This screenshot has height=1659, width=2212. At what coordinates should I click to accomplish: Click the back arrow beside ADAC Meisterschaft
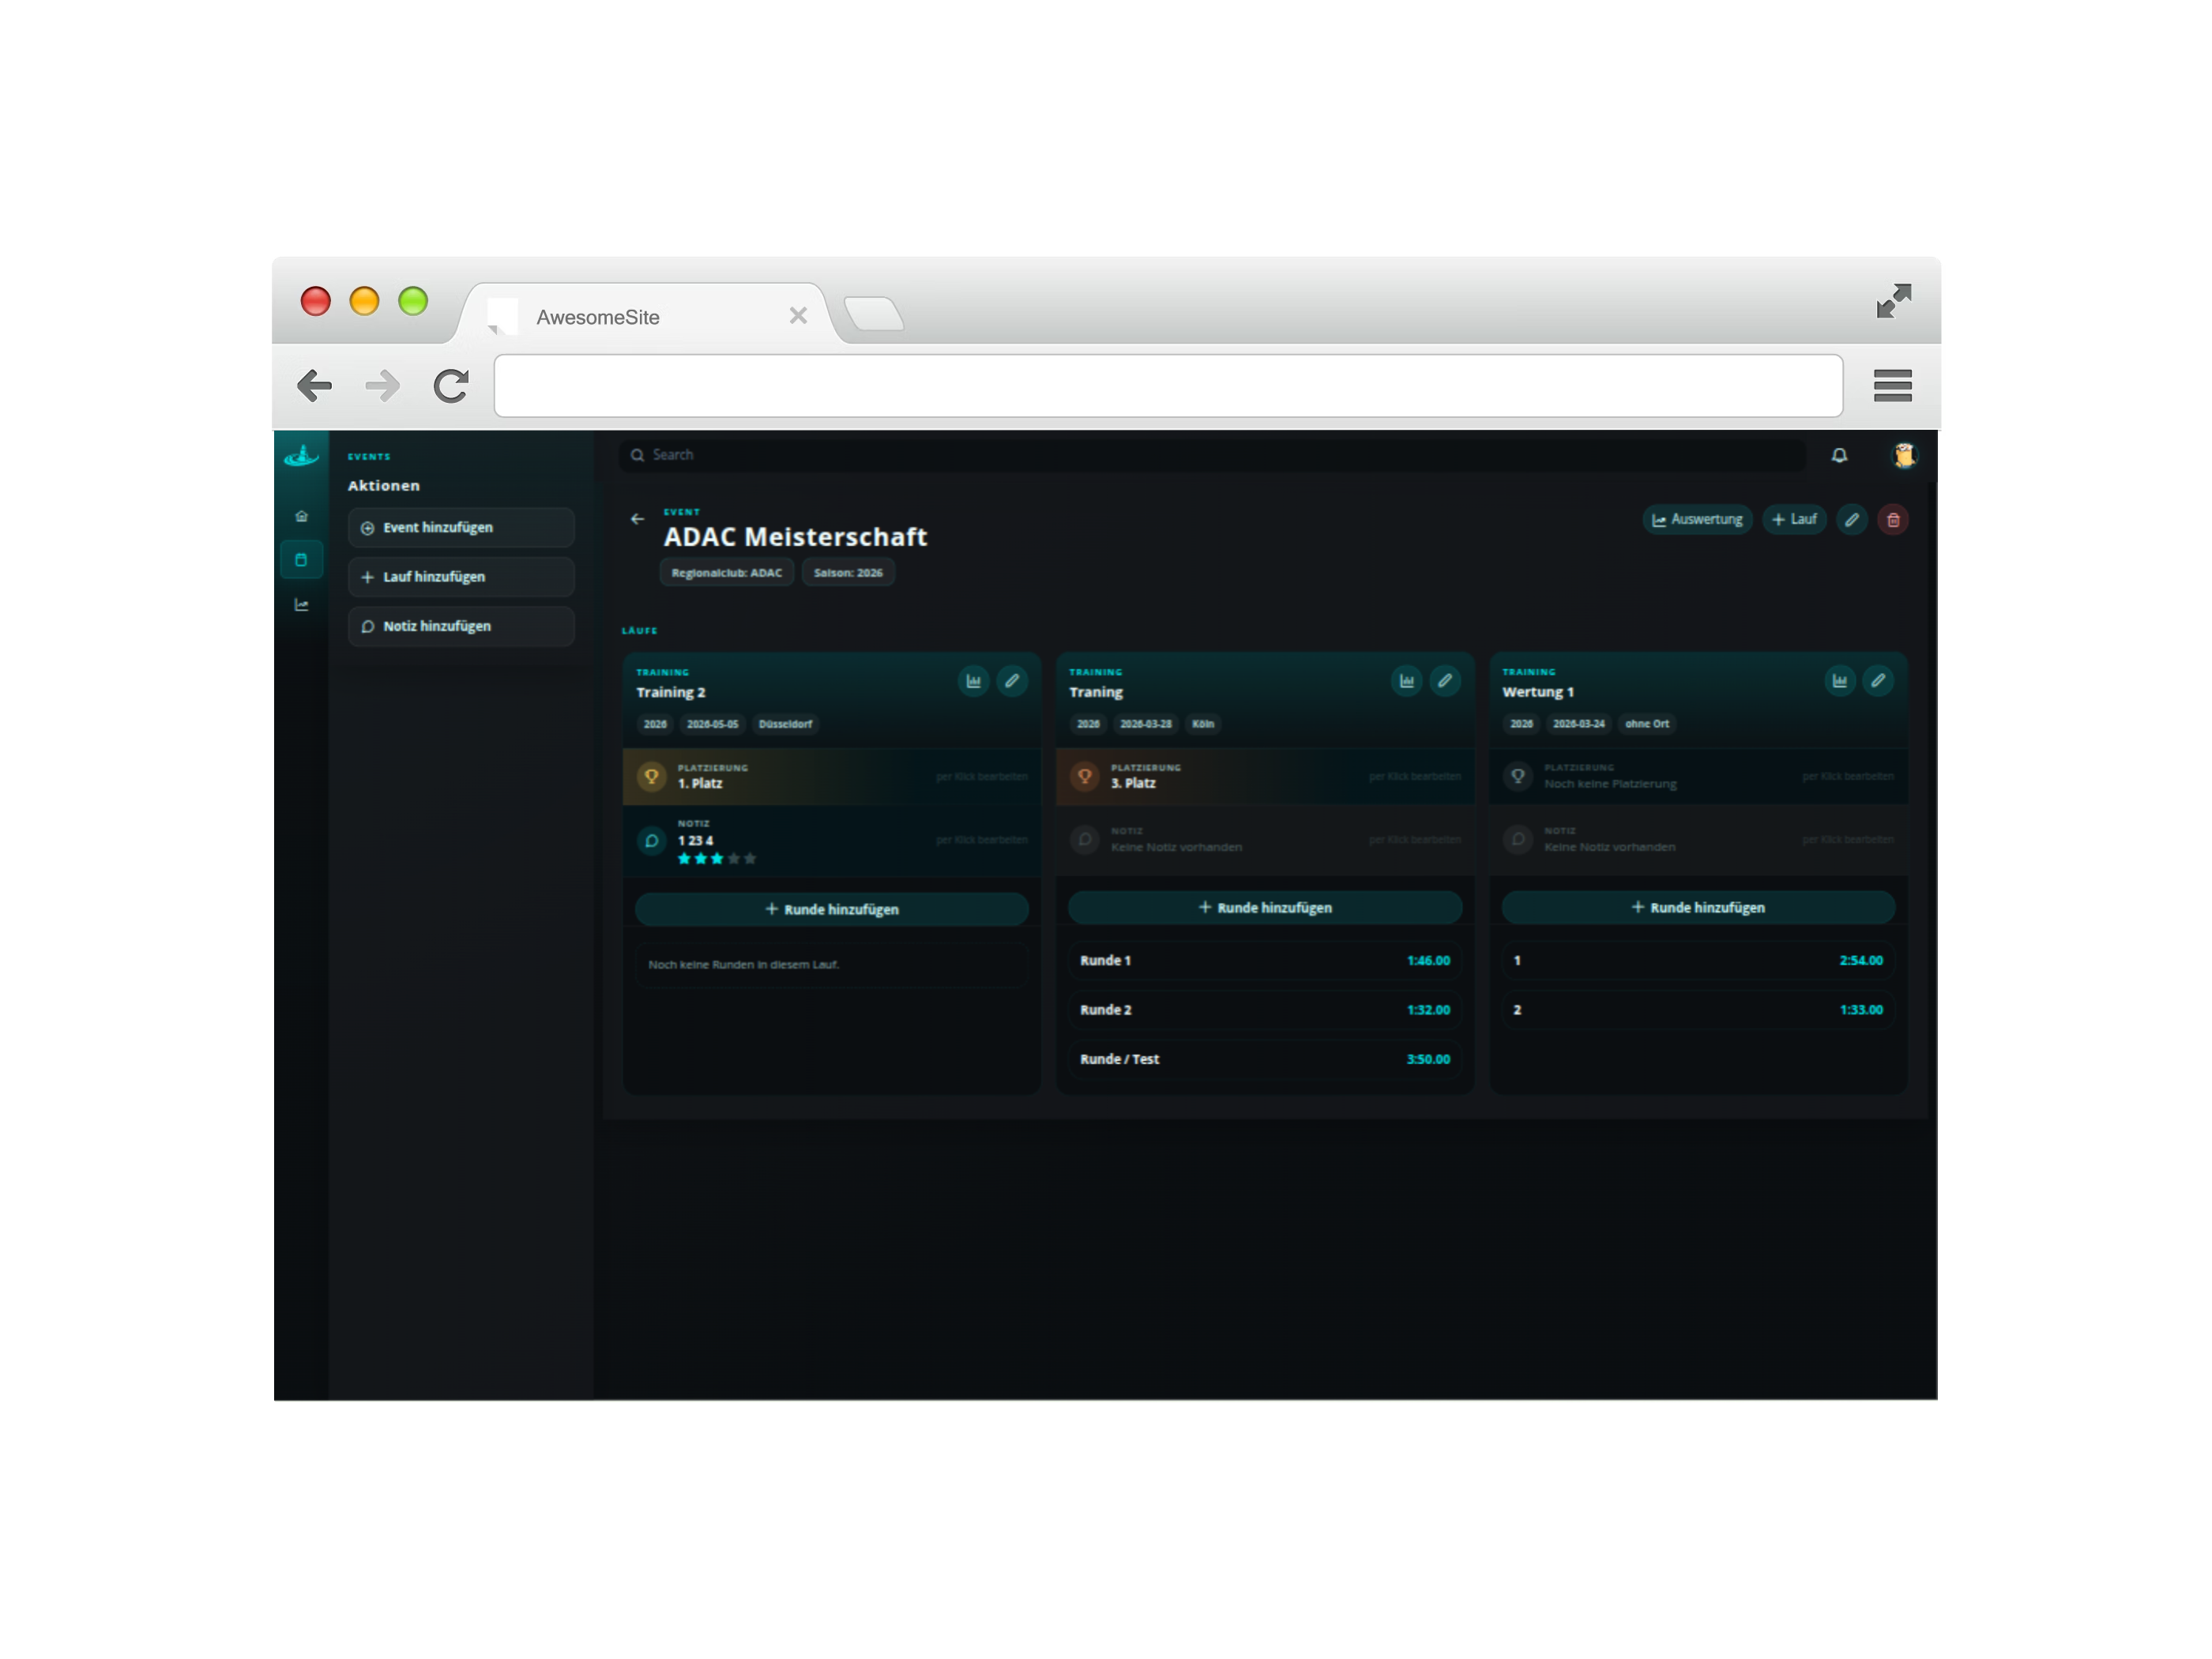click(x=637, y=519)
